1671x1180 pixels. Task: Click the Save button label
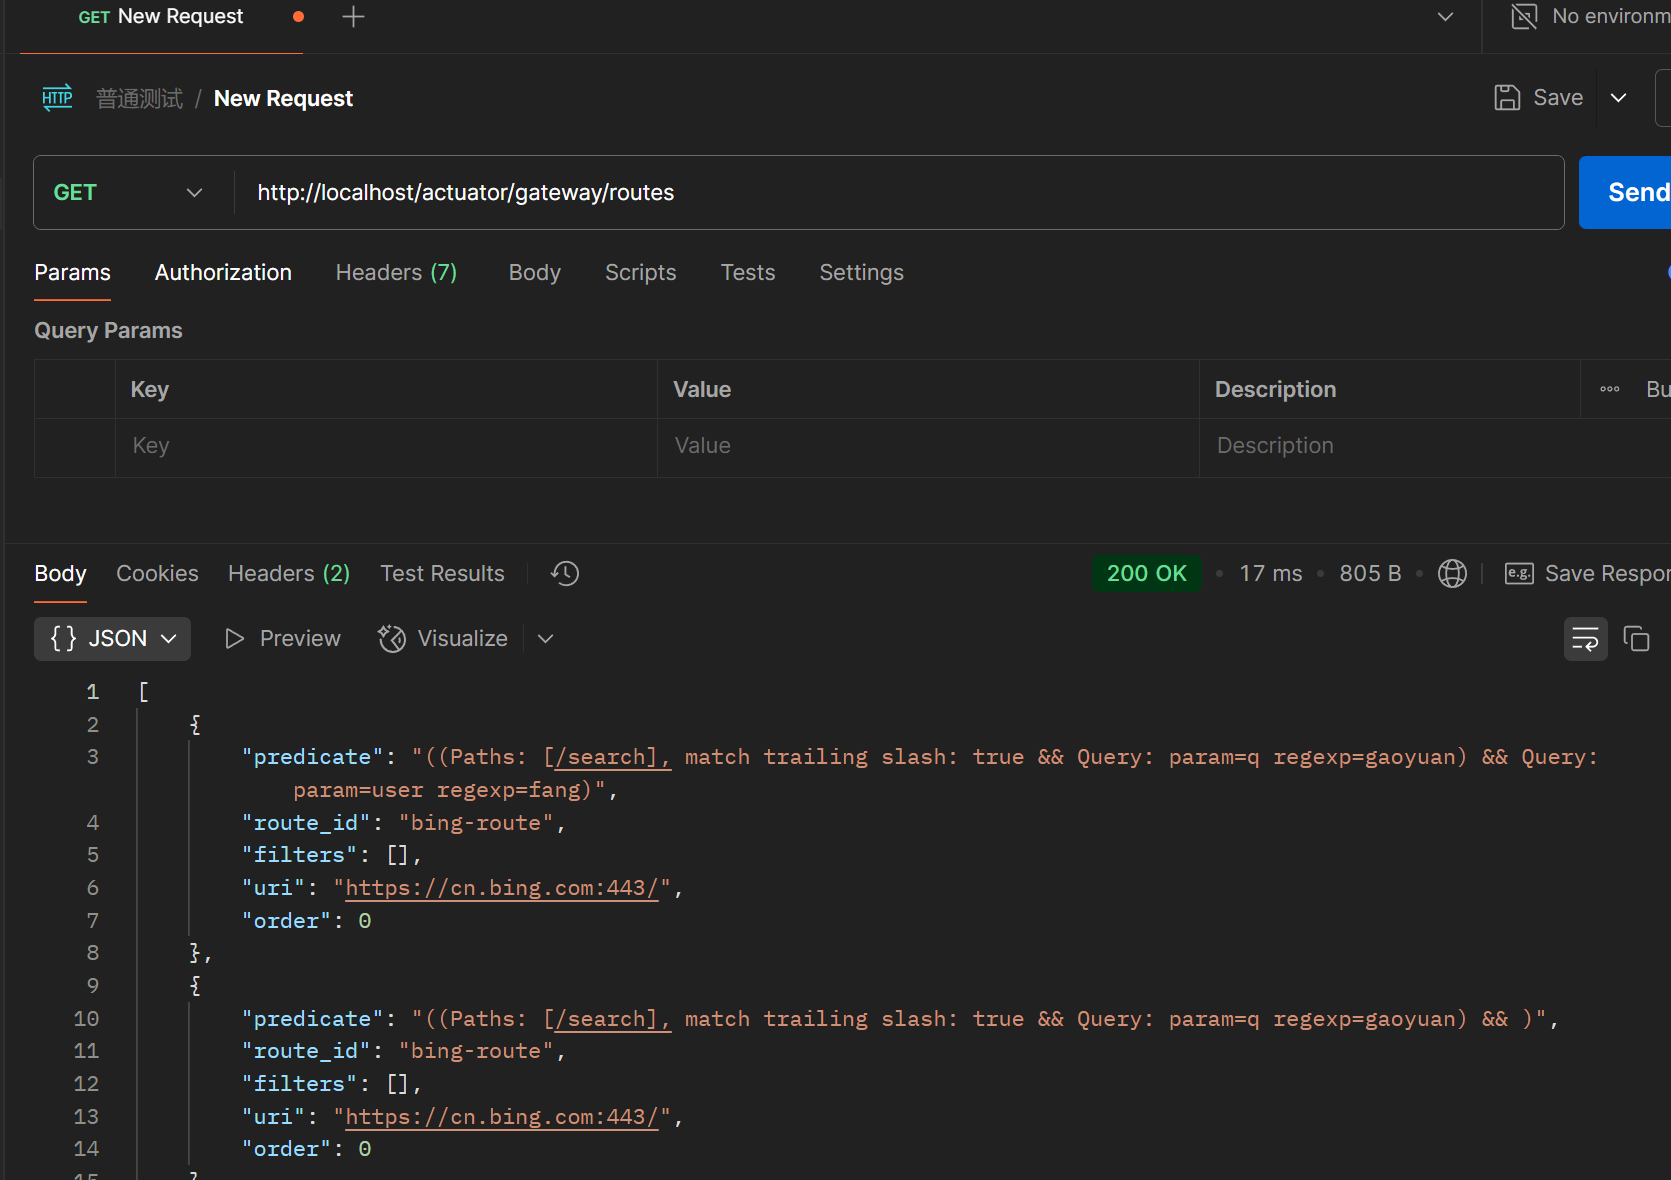pos(1559,97)
